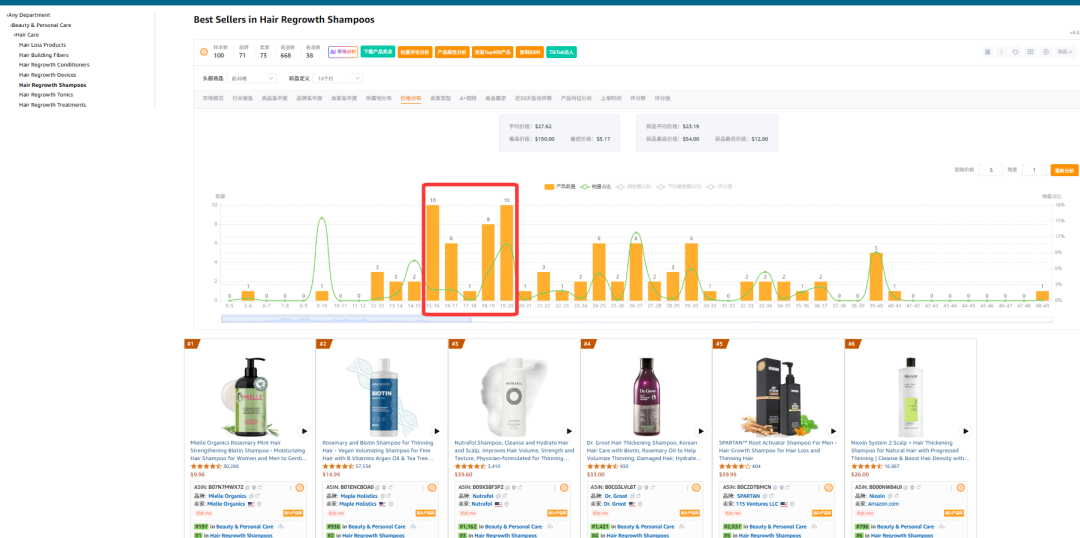Switch to the 市场概况 tab
The width and height of the screenshot is (1080, 538).
click(x=213, y=99)
